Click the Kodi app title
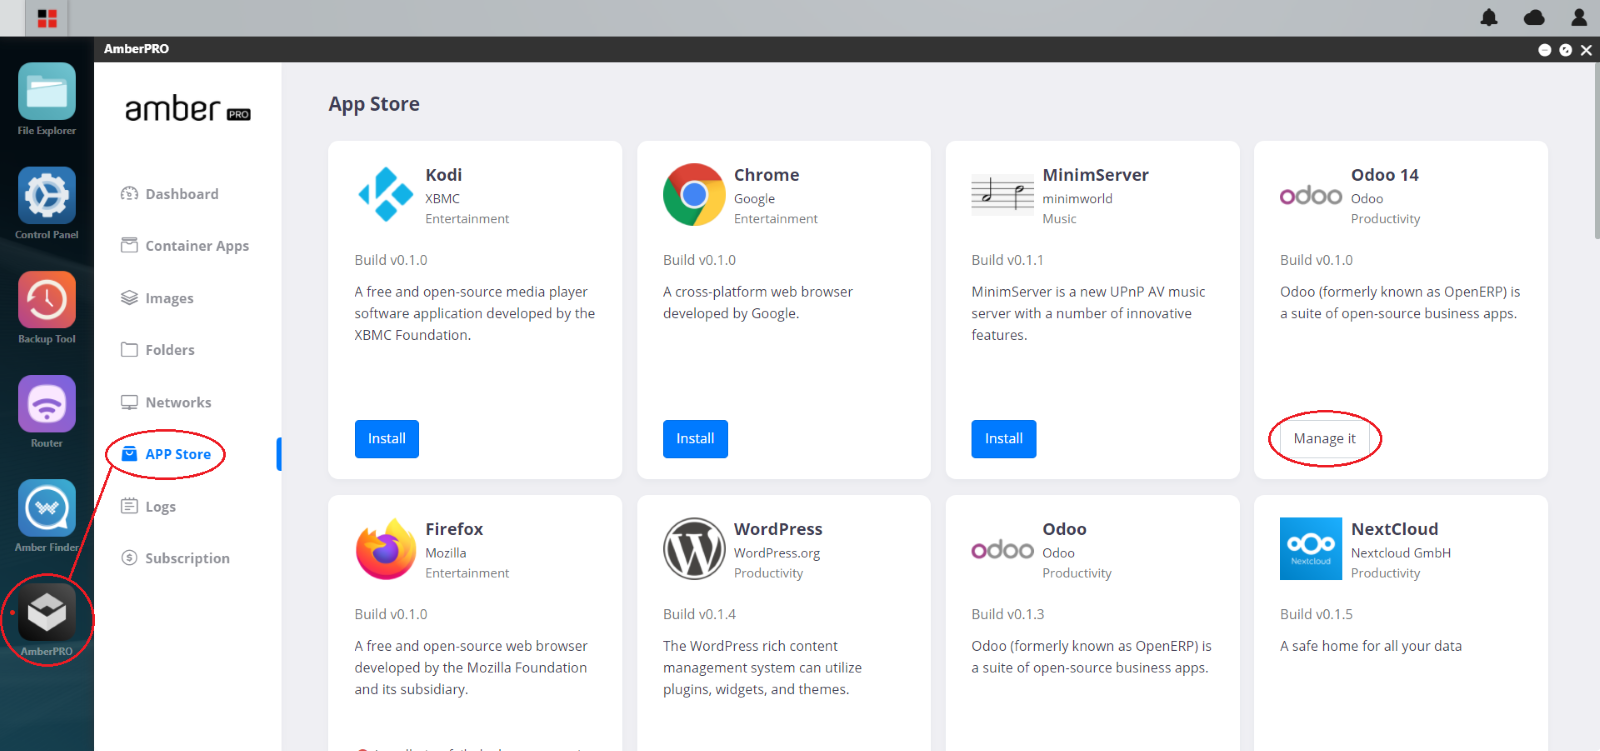This screenshot has width=1600, height=751. coord(444,175)
